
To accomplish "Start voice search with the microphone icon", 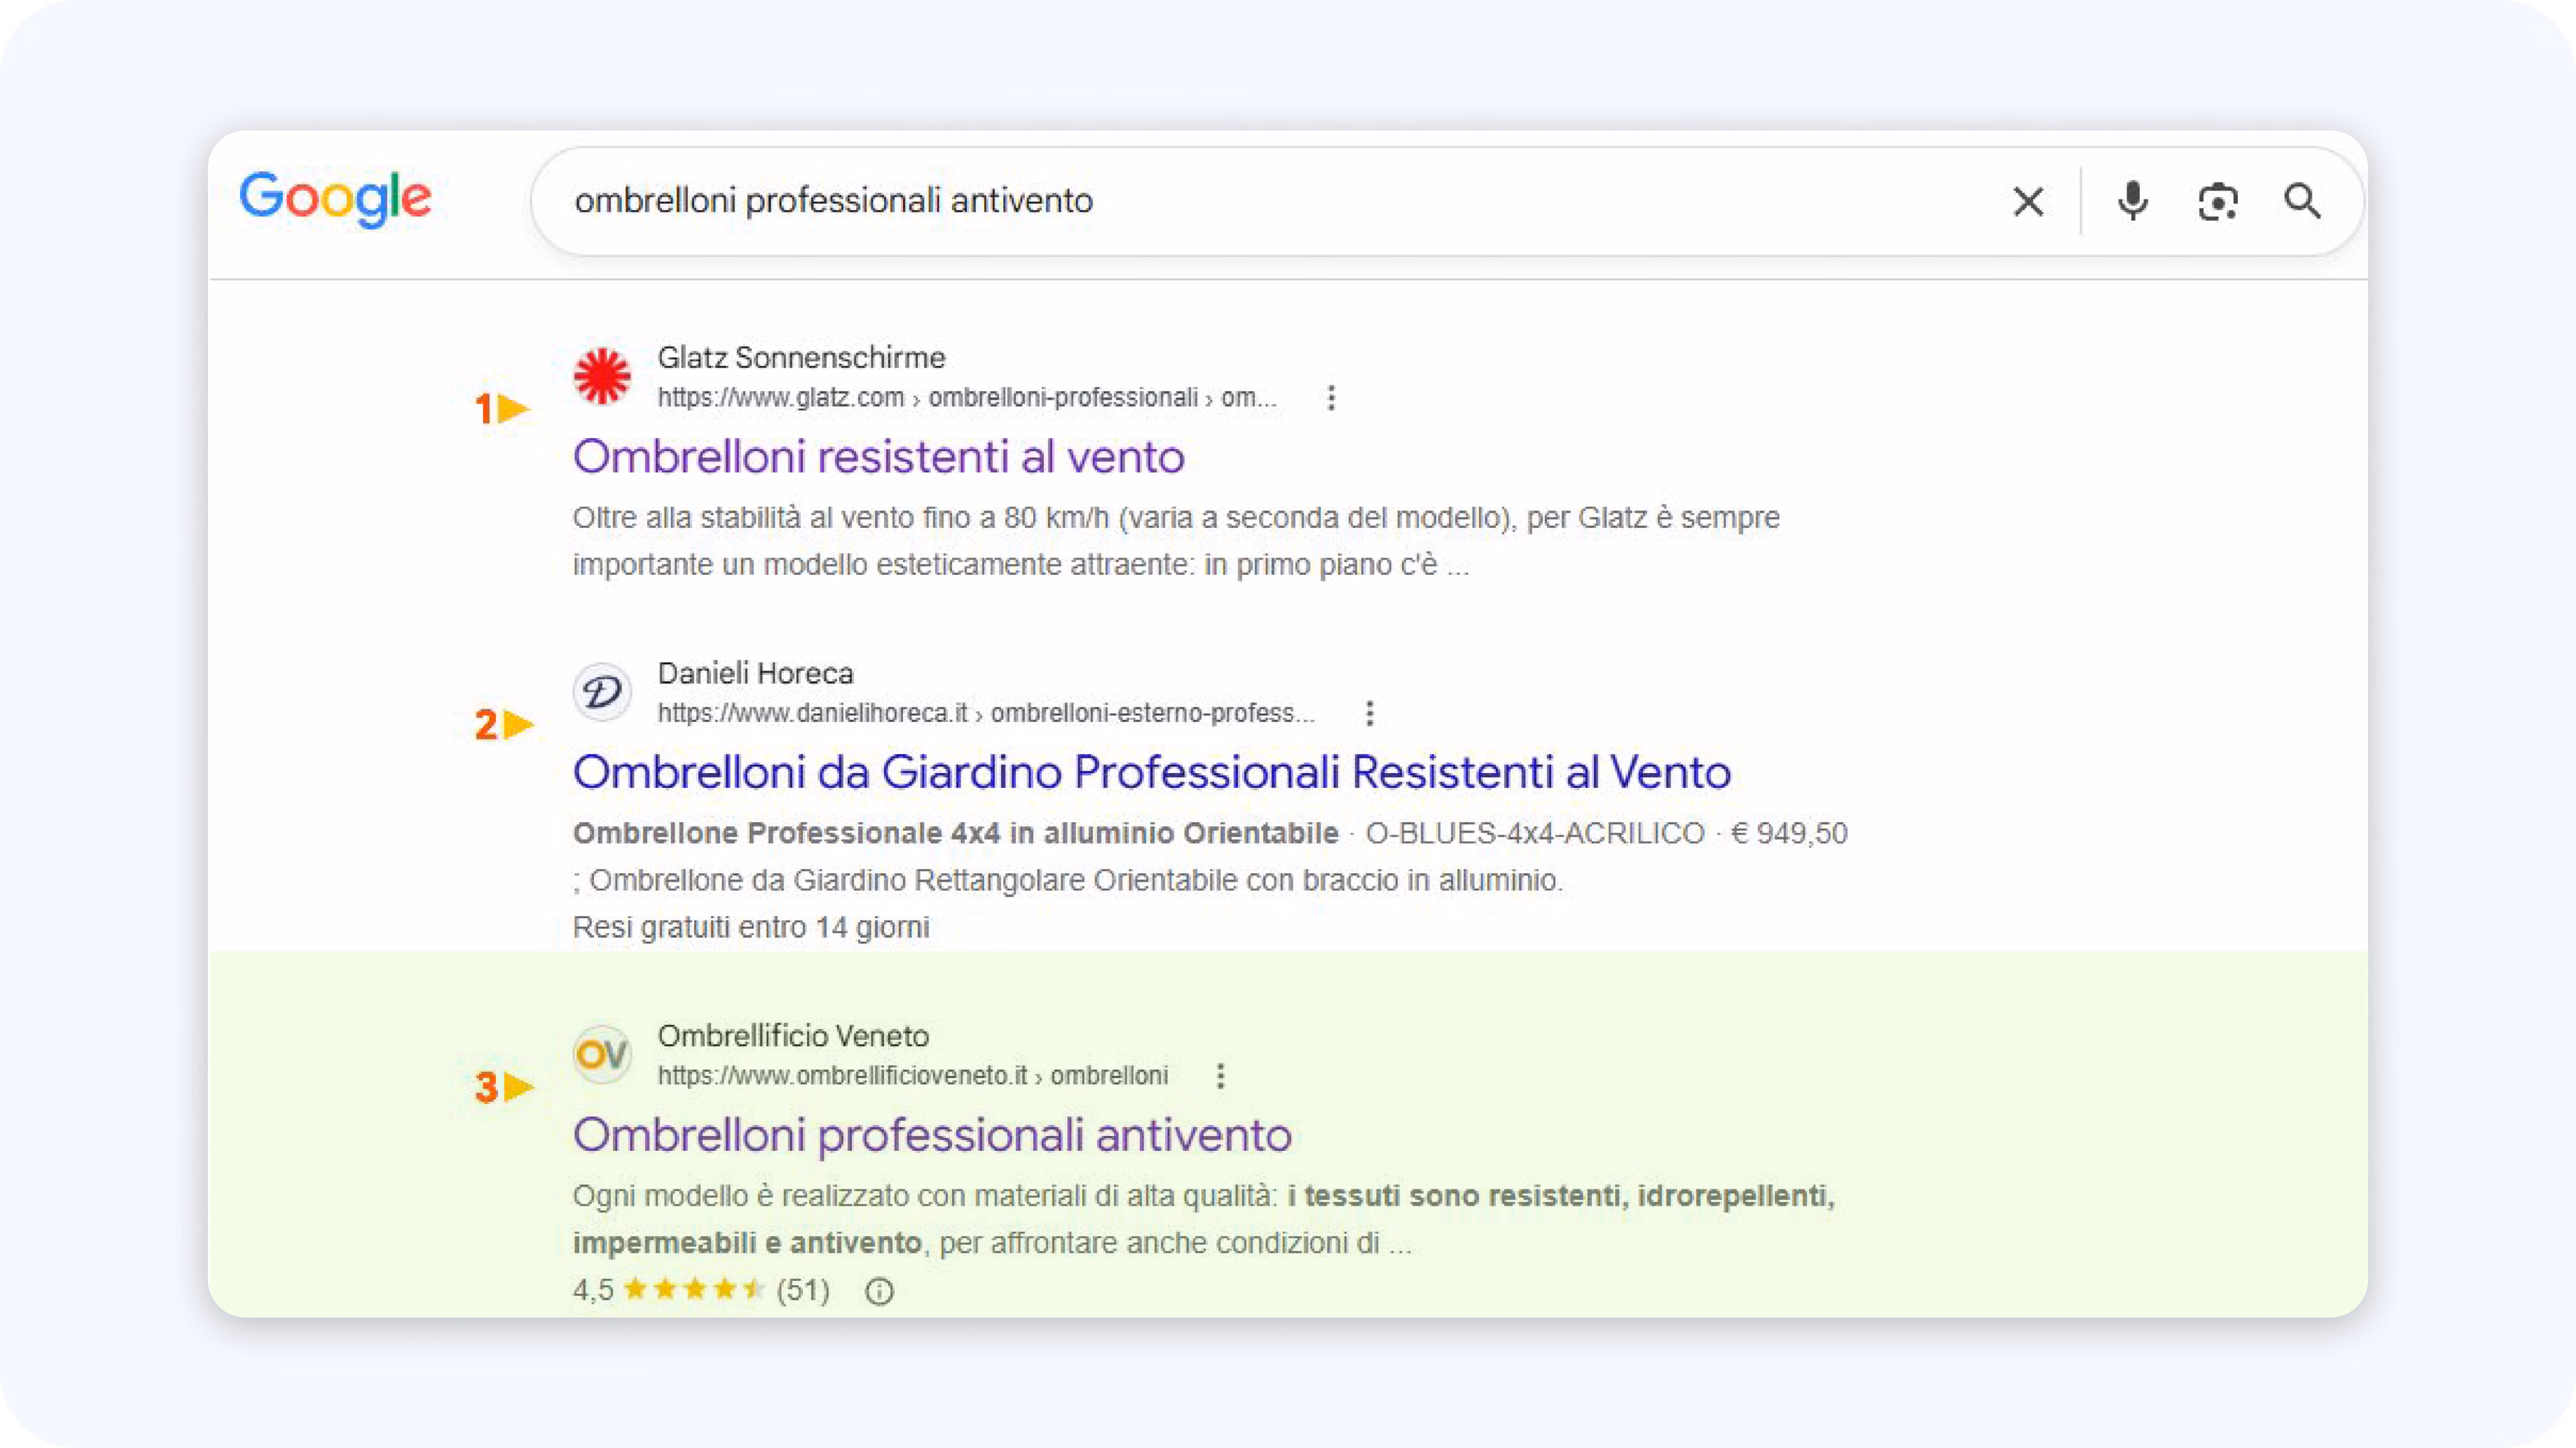I will tap(2132, 201).
